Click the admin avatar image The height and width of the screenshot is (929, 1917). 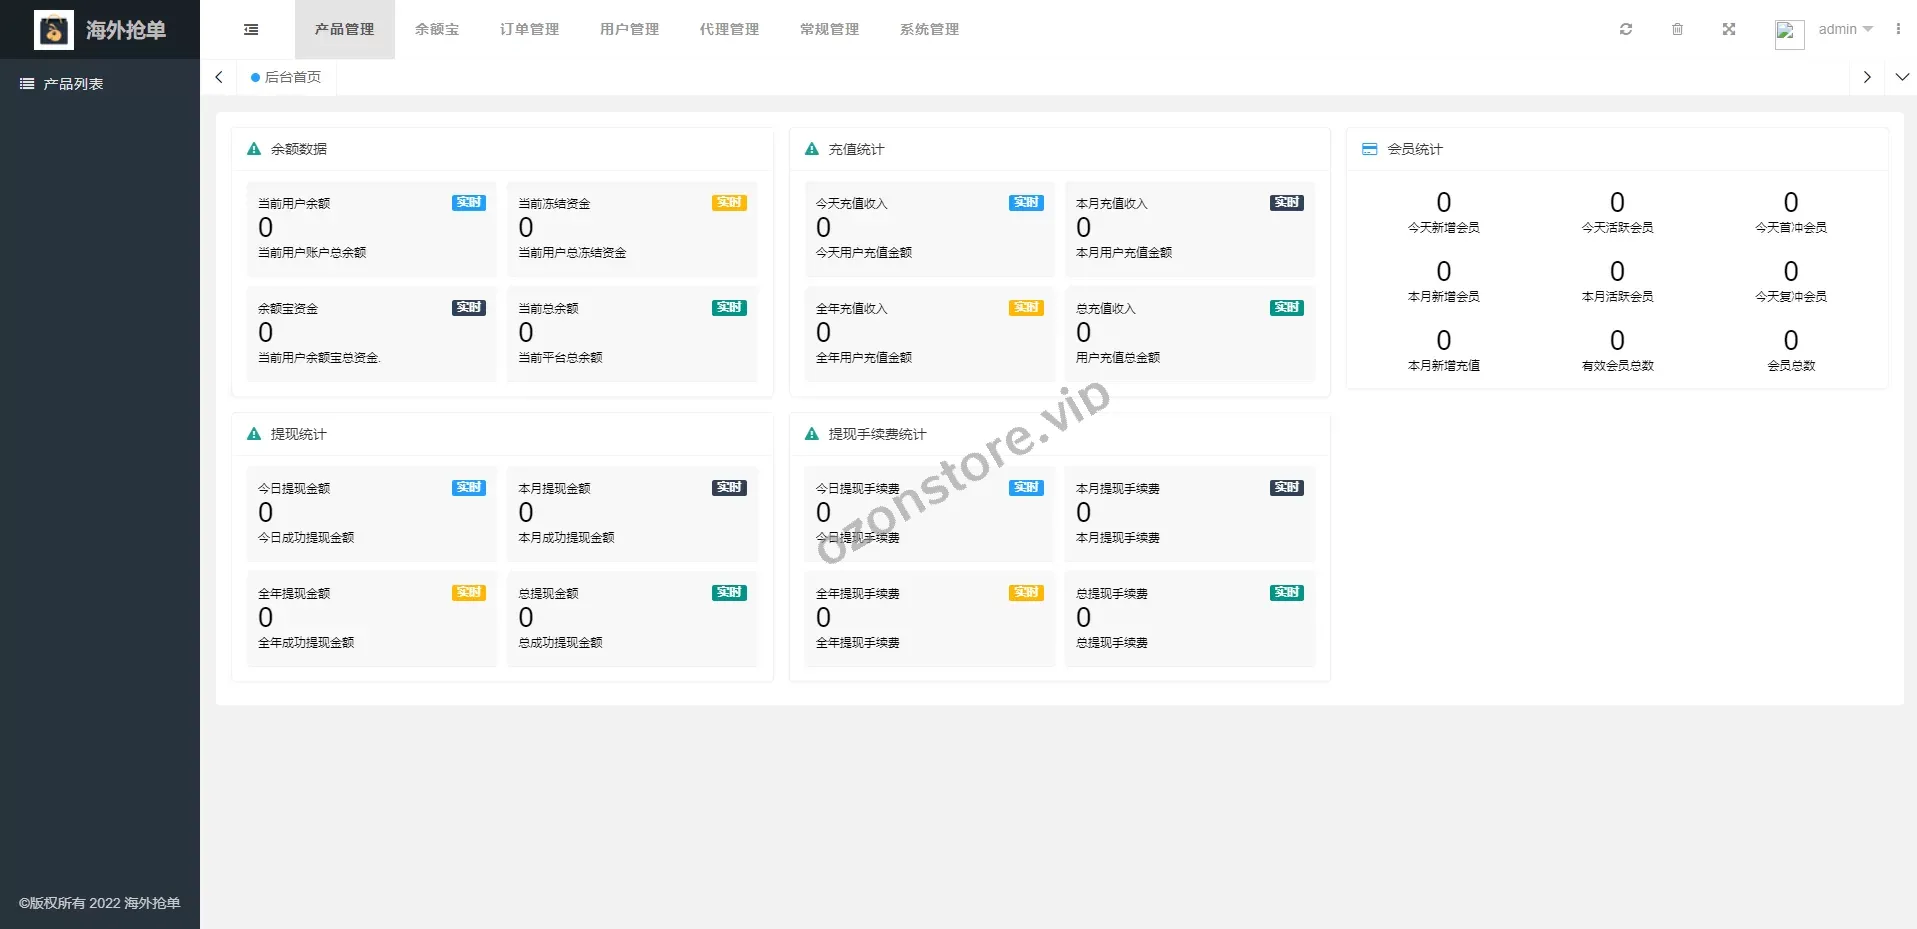[1788, 33]
